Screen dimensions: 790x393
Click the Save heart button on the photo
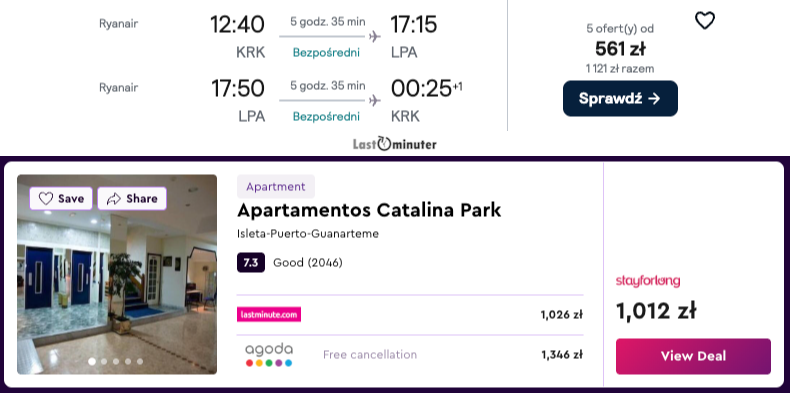coord(61,199)
